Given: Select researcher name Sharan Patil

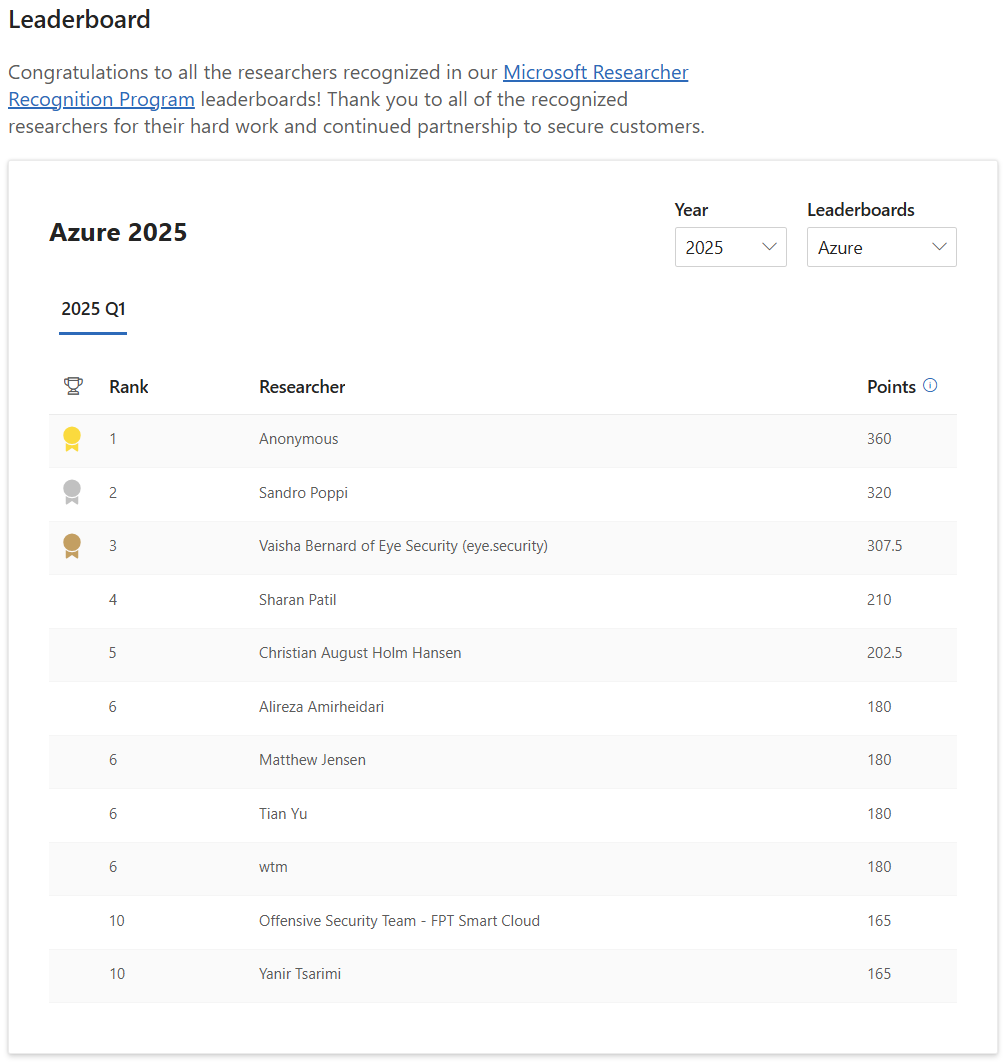Looking at the screenshot, I should click(298, 600).
